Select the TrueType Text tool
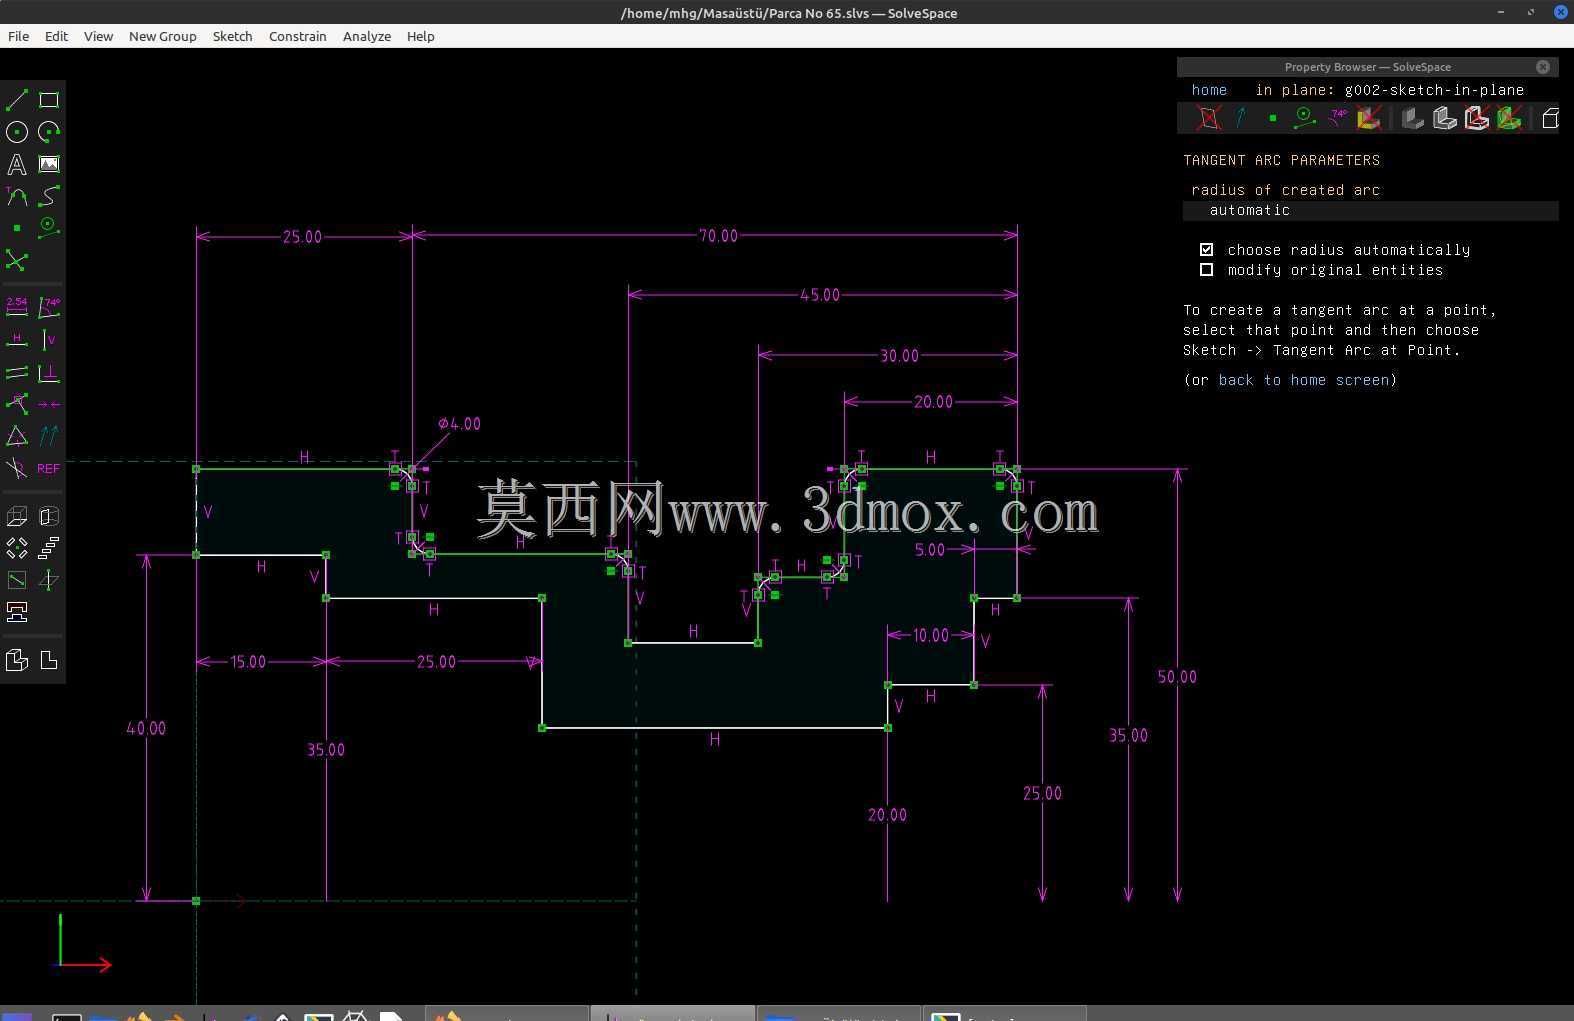 click(x=17, y=164)
